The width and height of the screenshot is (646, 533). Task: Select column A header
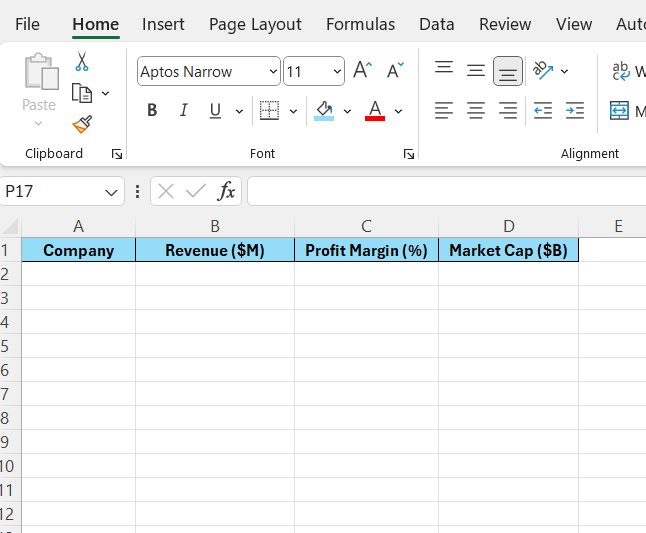(78, 226)
